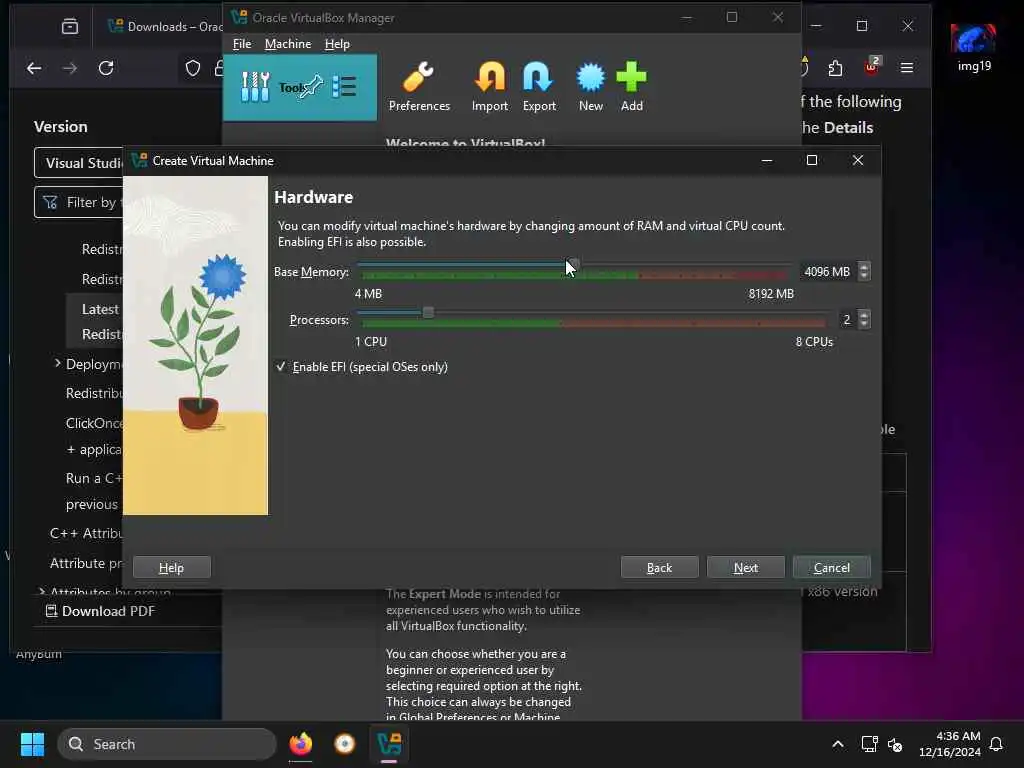Go back in the browser window
Screen dimensions: 1024x768
click(x=34, y=68)
